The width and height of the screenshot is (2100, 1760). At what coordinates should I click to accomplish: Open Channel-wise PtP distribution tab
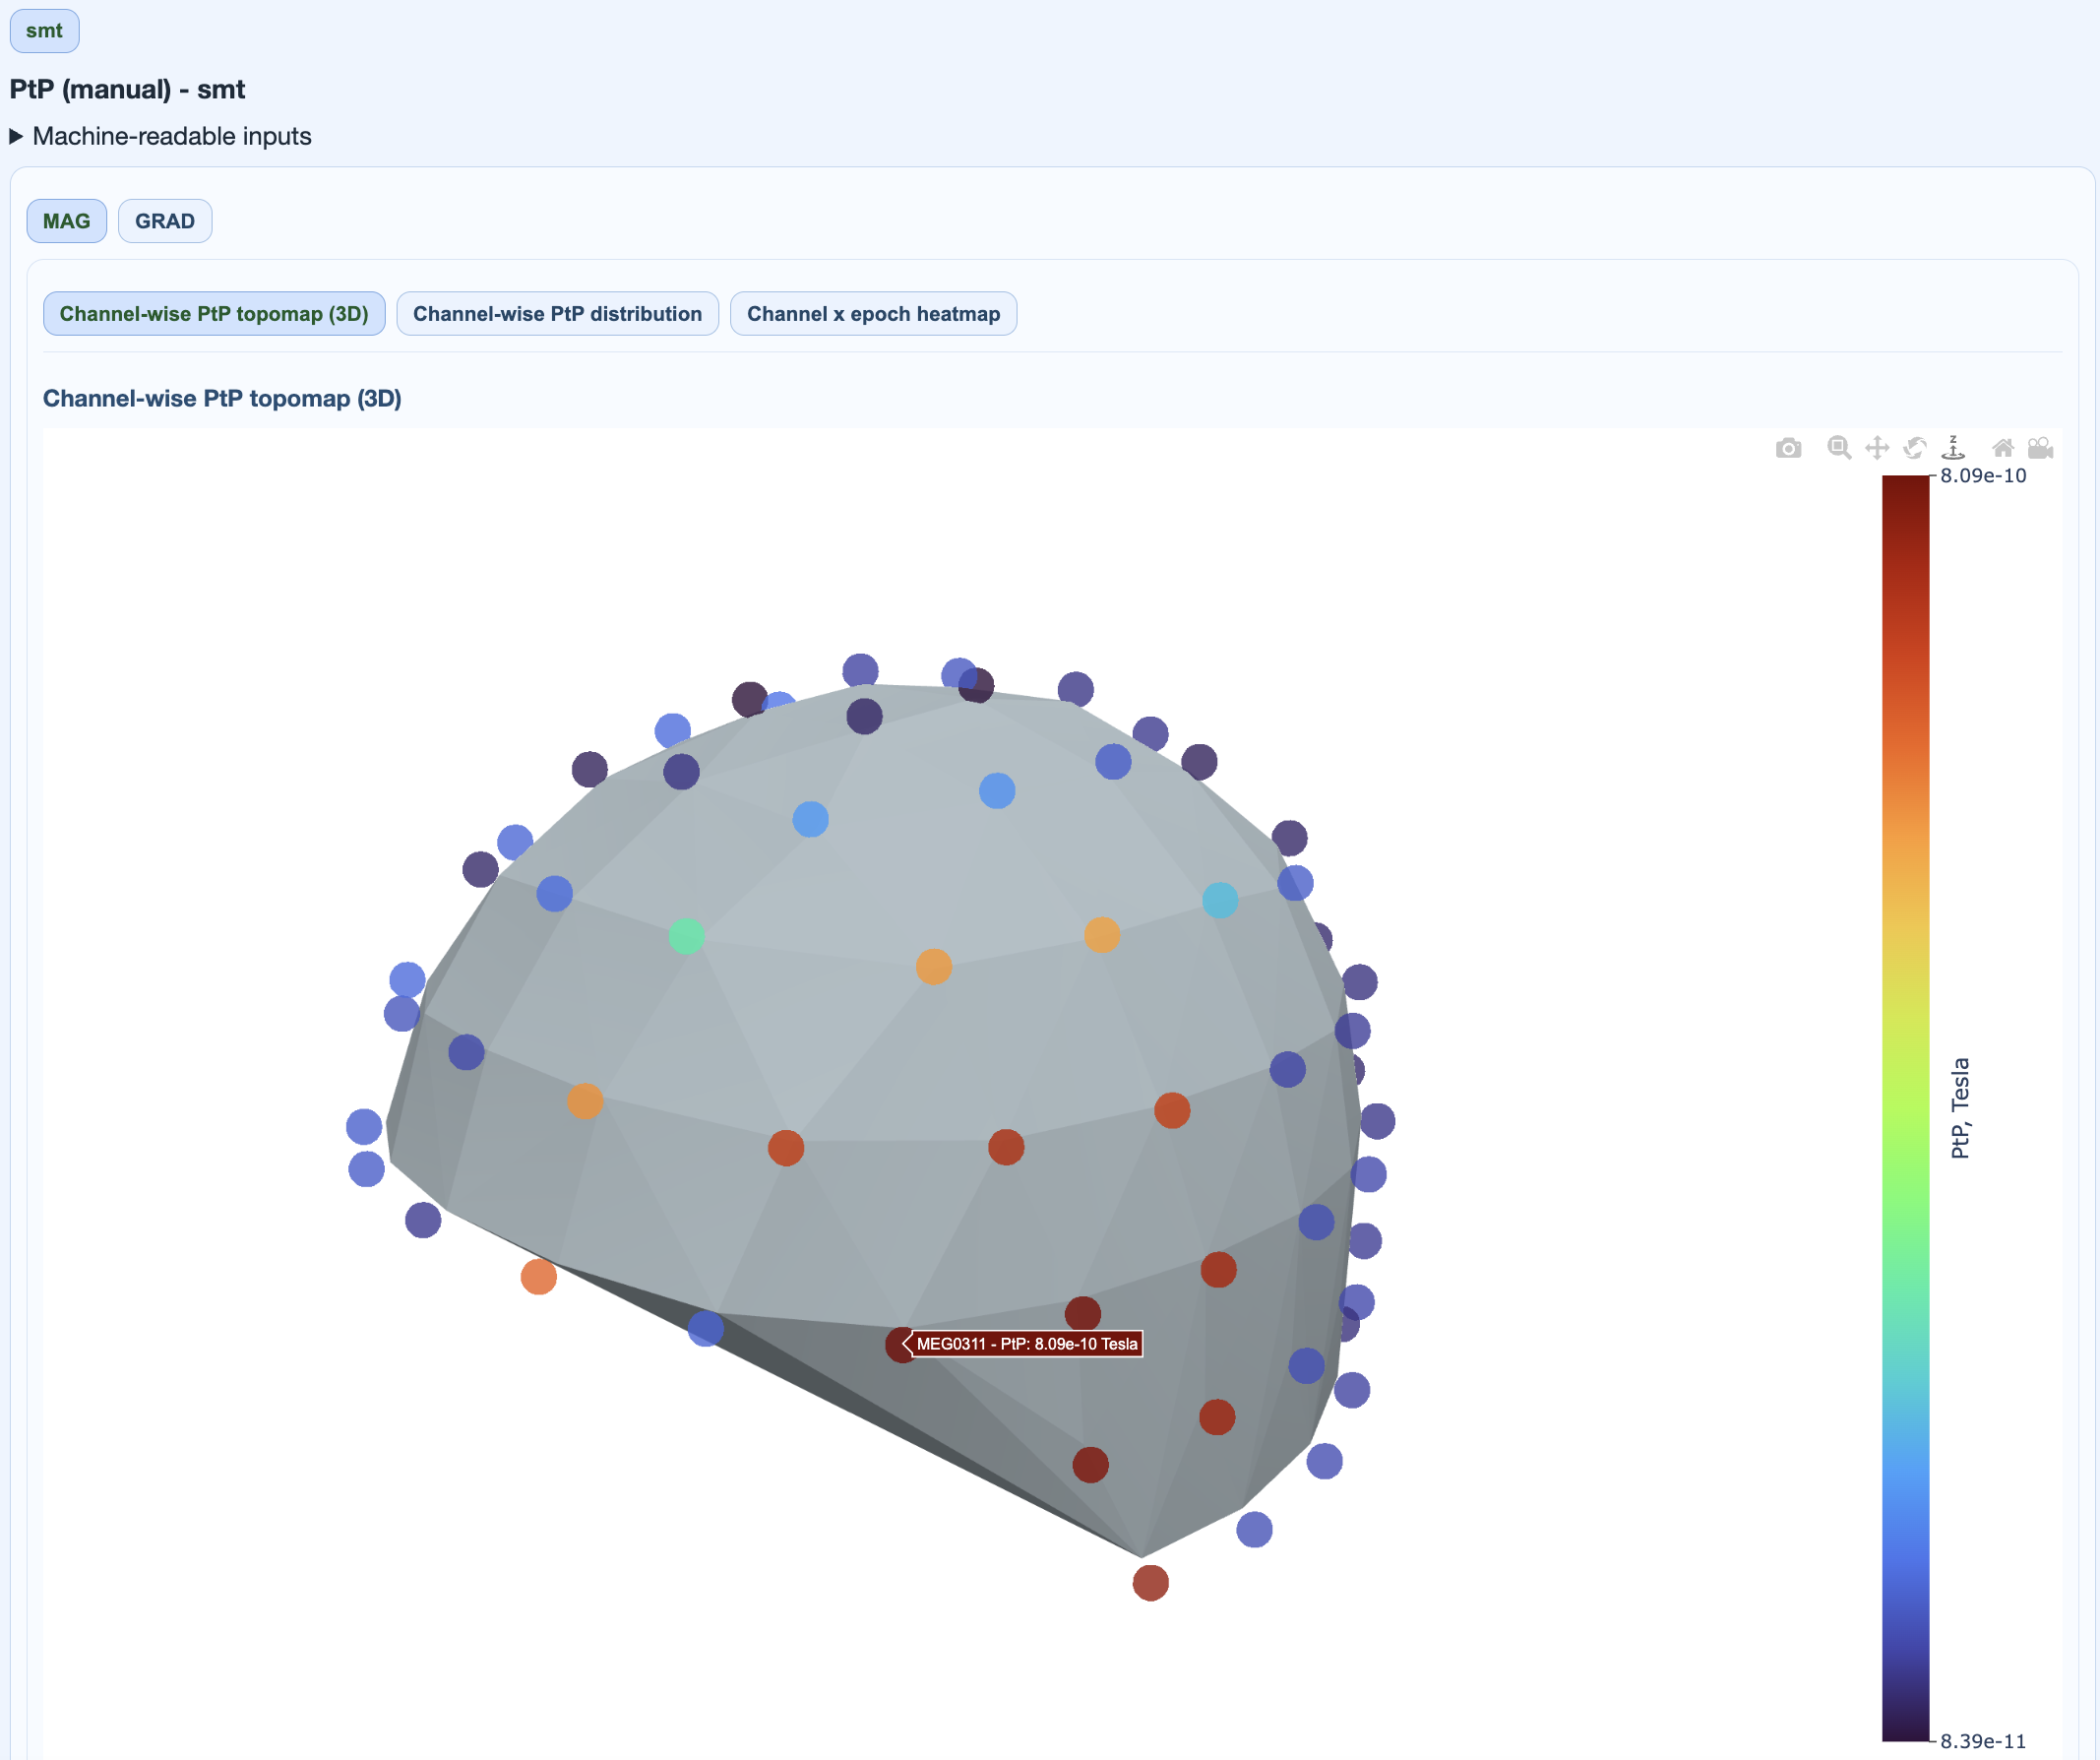(x=557, y=314)
